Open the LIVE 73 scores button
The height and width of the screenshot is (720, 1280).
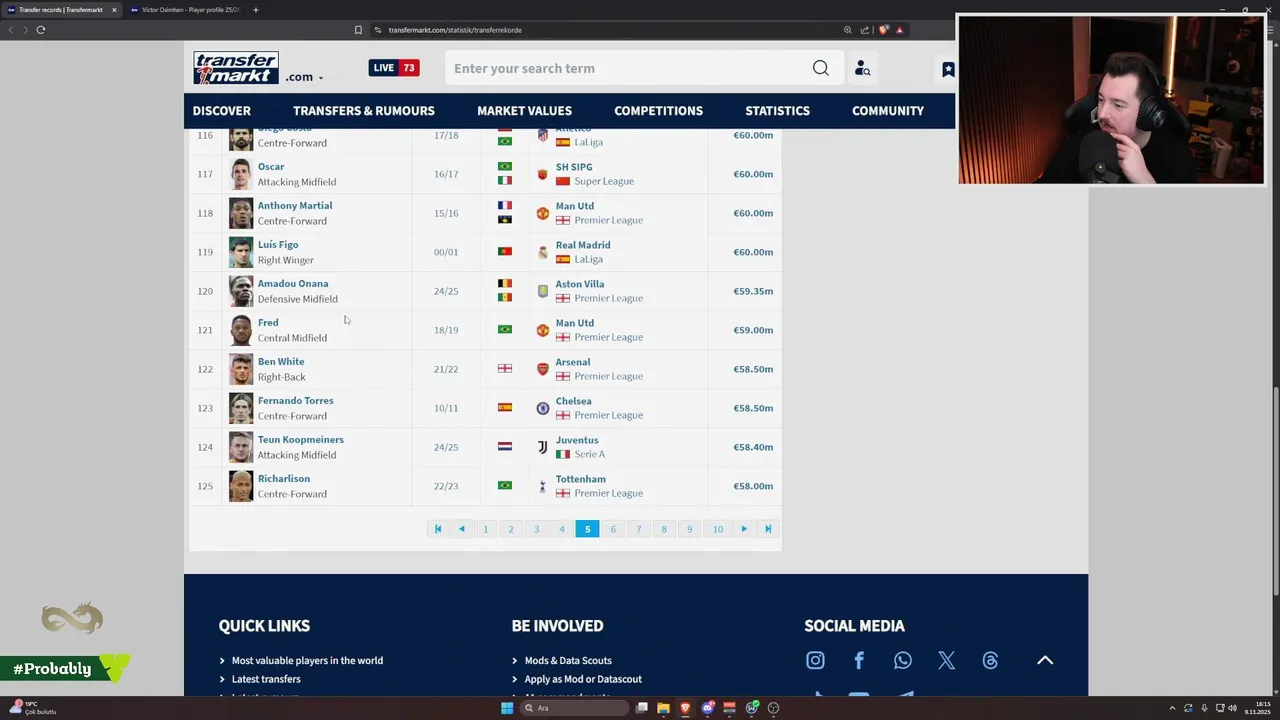(394, 68)
